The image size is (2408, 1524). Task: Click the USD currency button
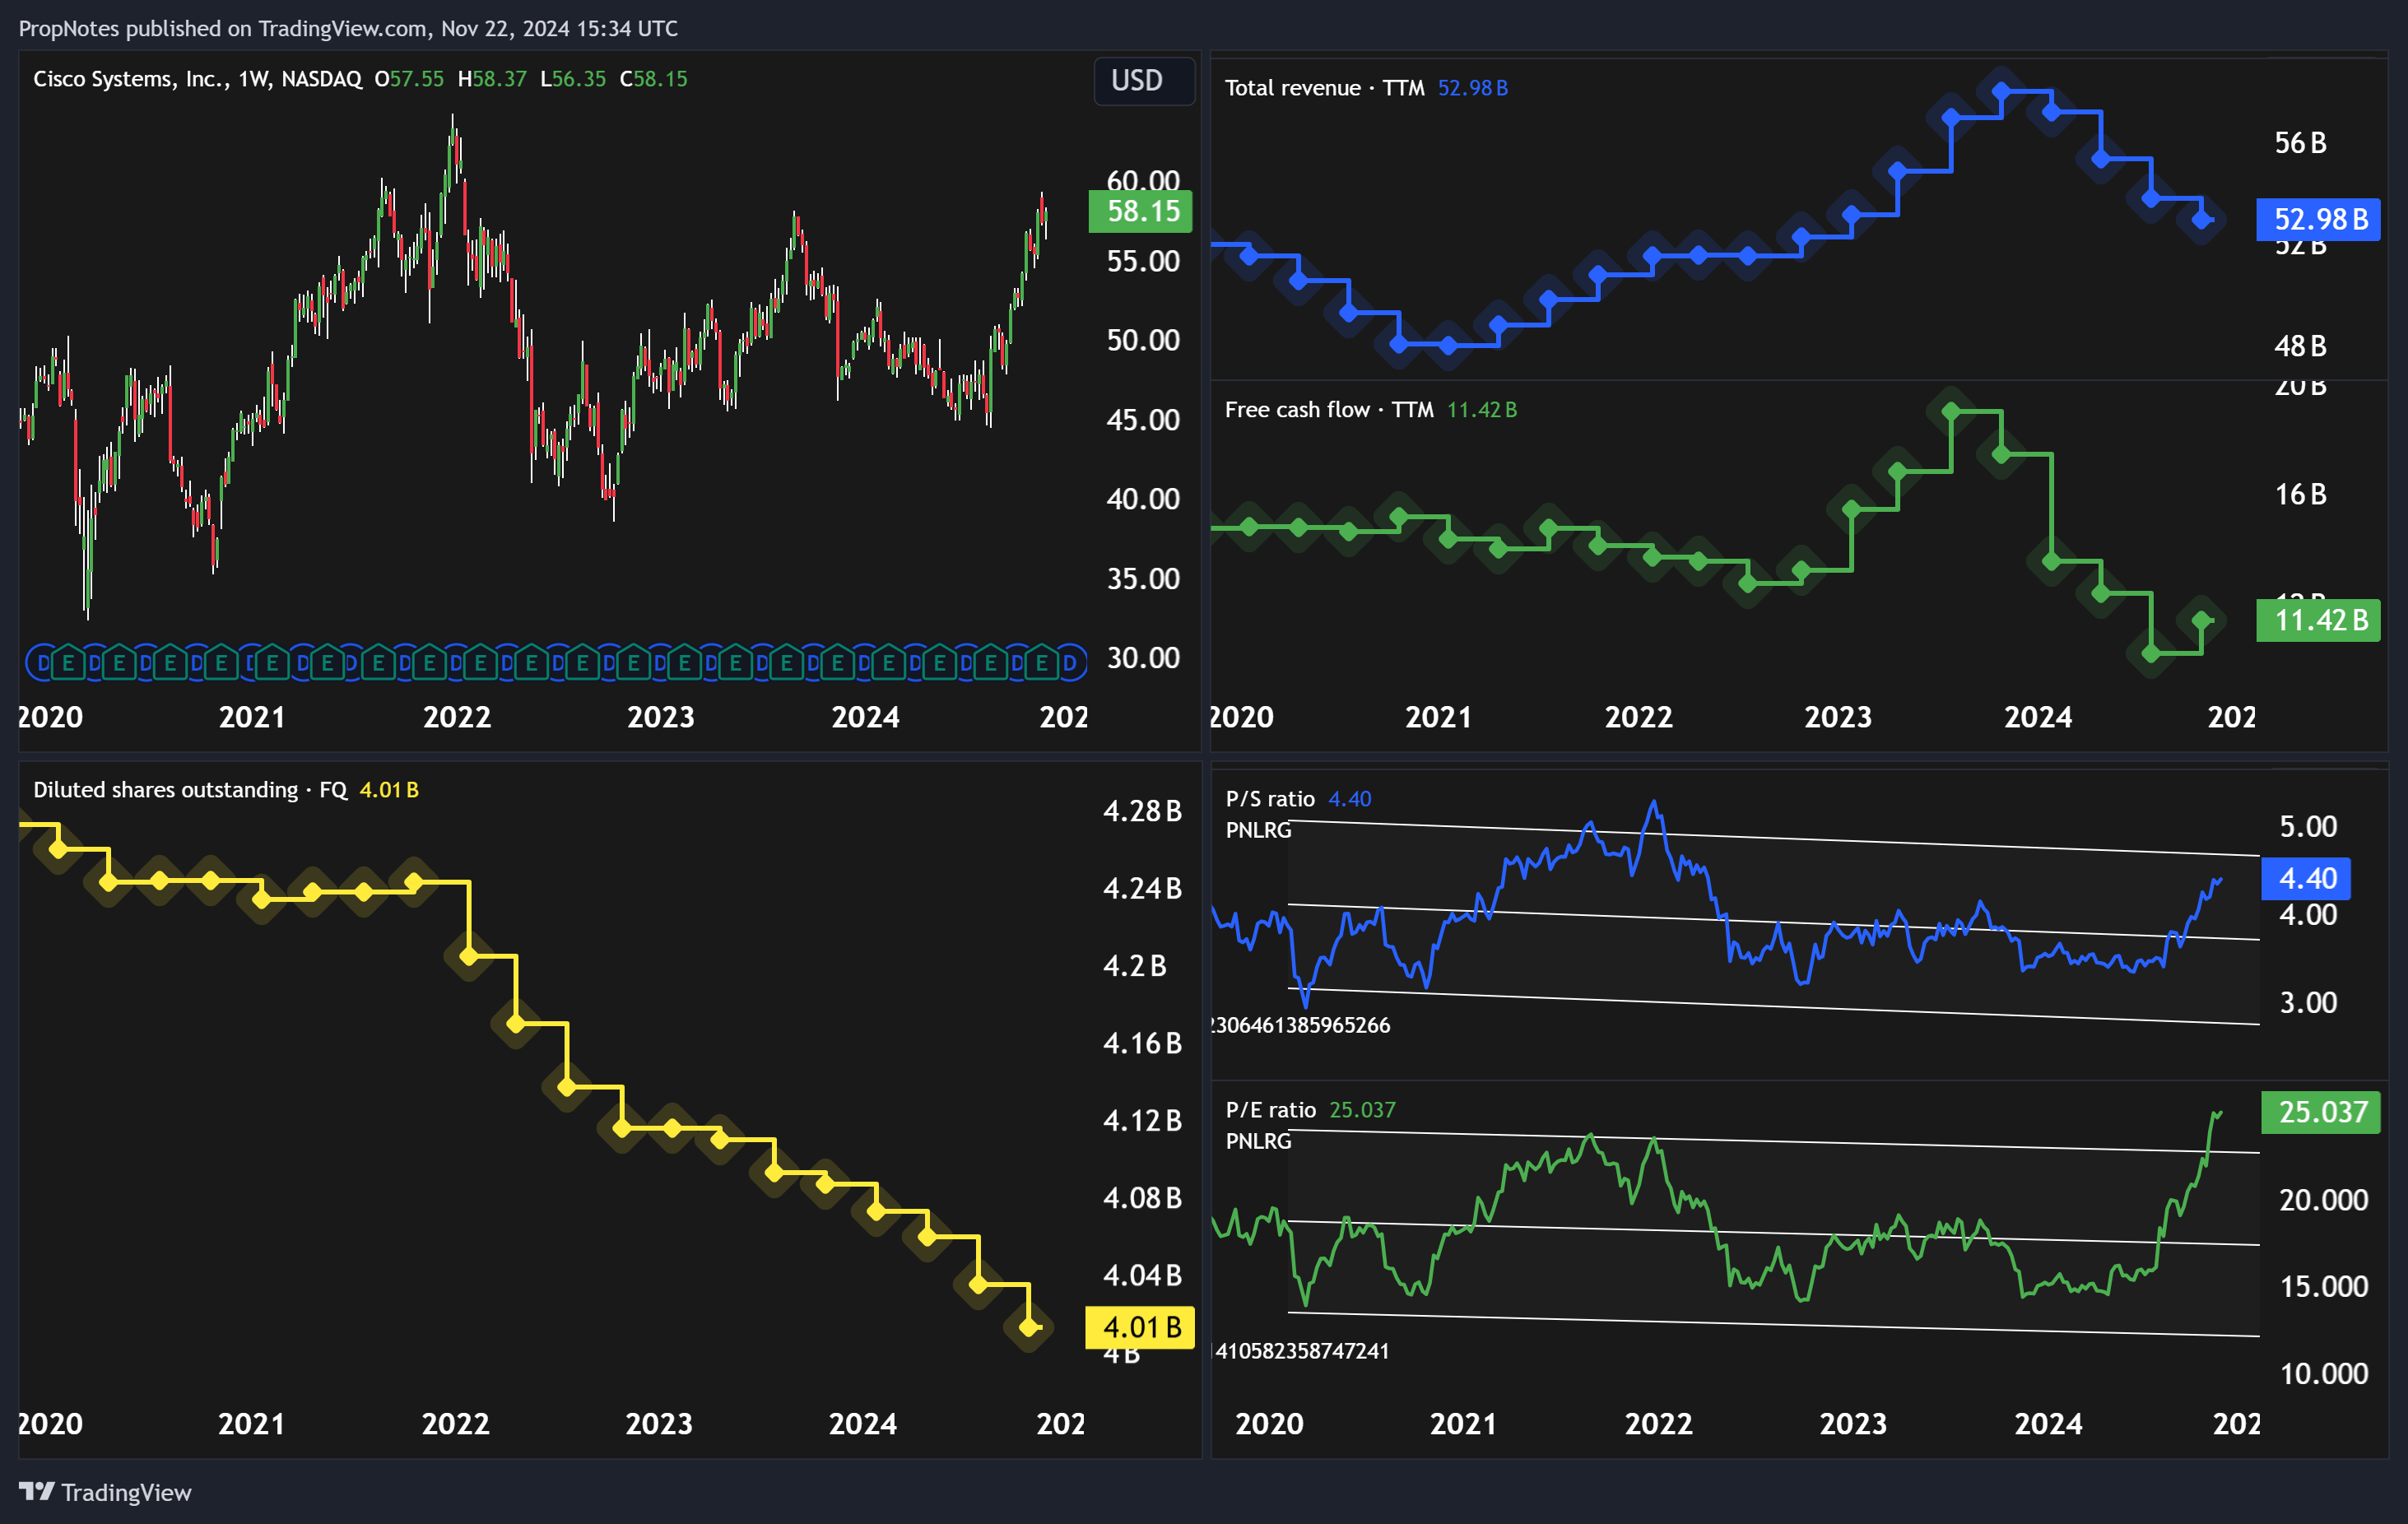[1143, 81]
